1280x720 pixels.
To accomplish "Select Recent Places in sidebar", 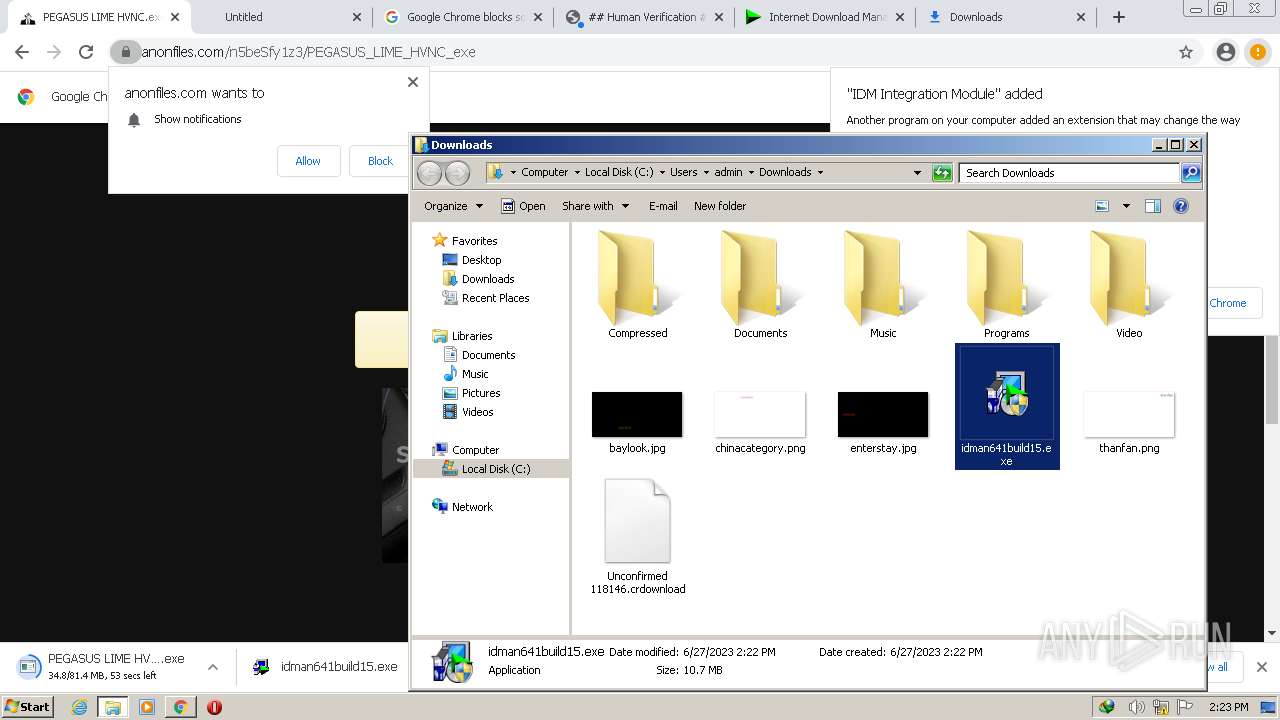I will (x=495, y=298).
